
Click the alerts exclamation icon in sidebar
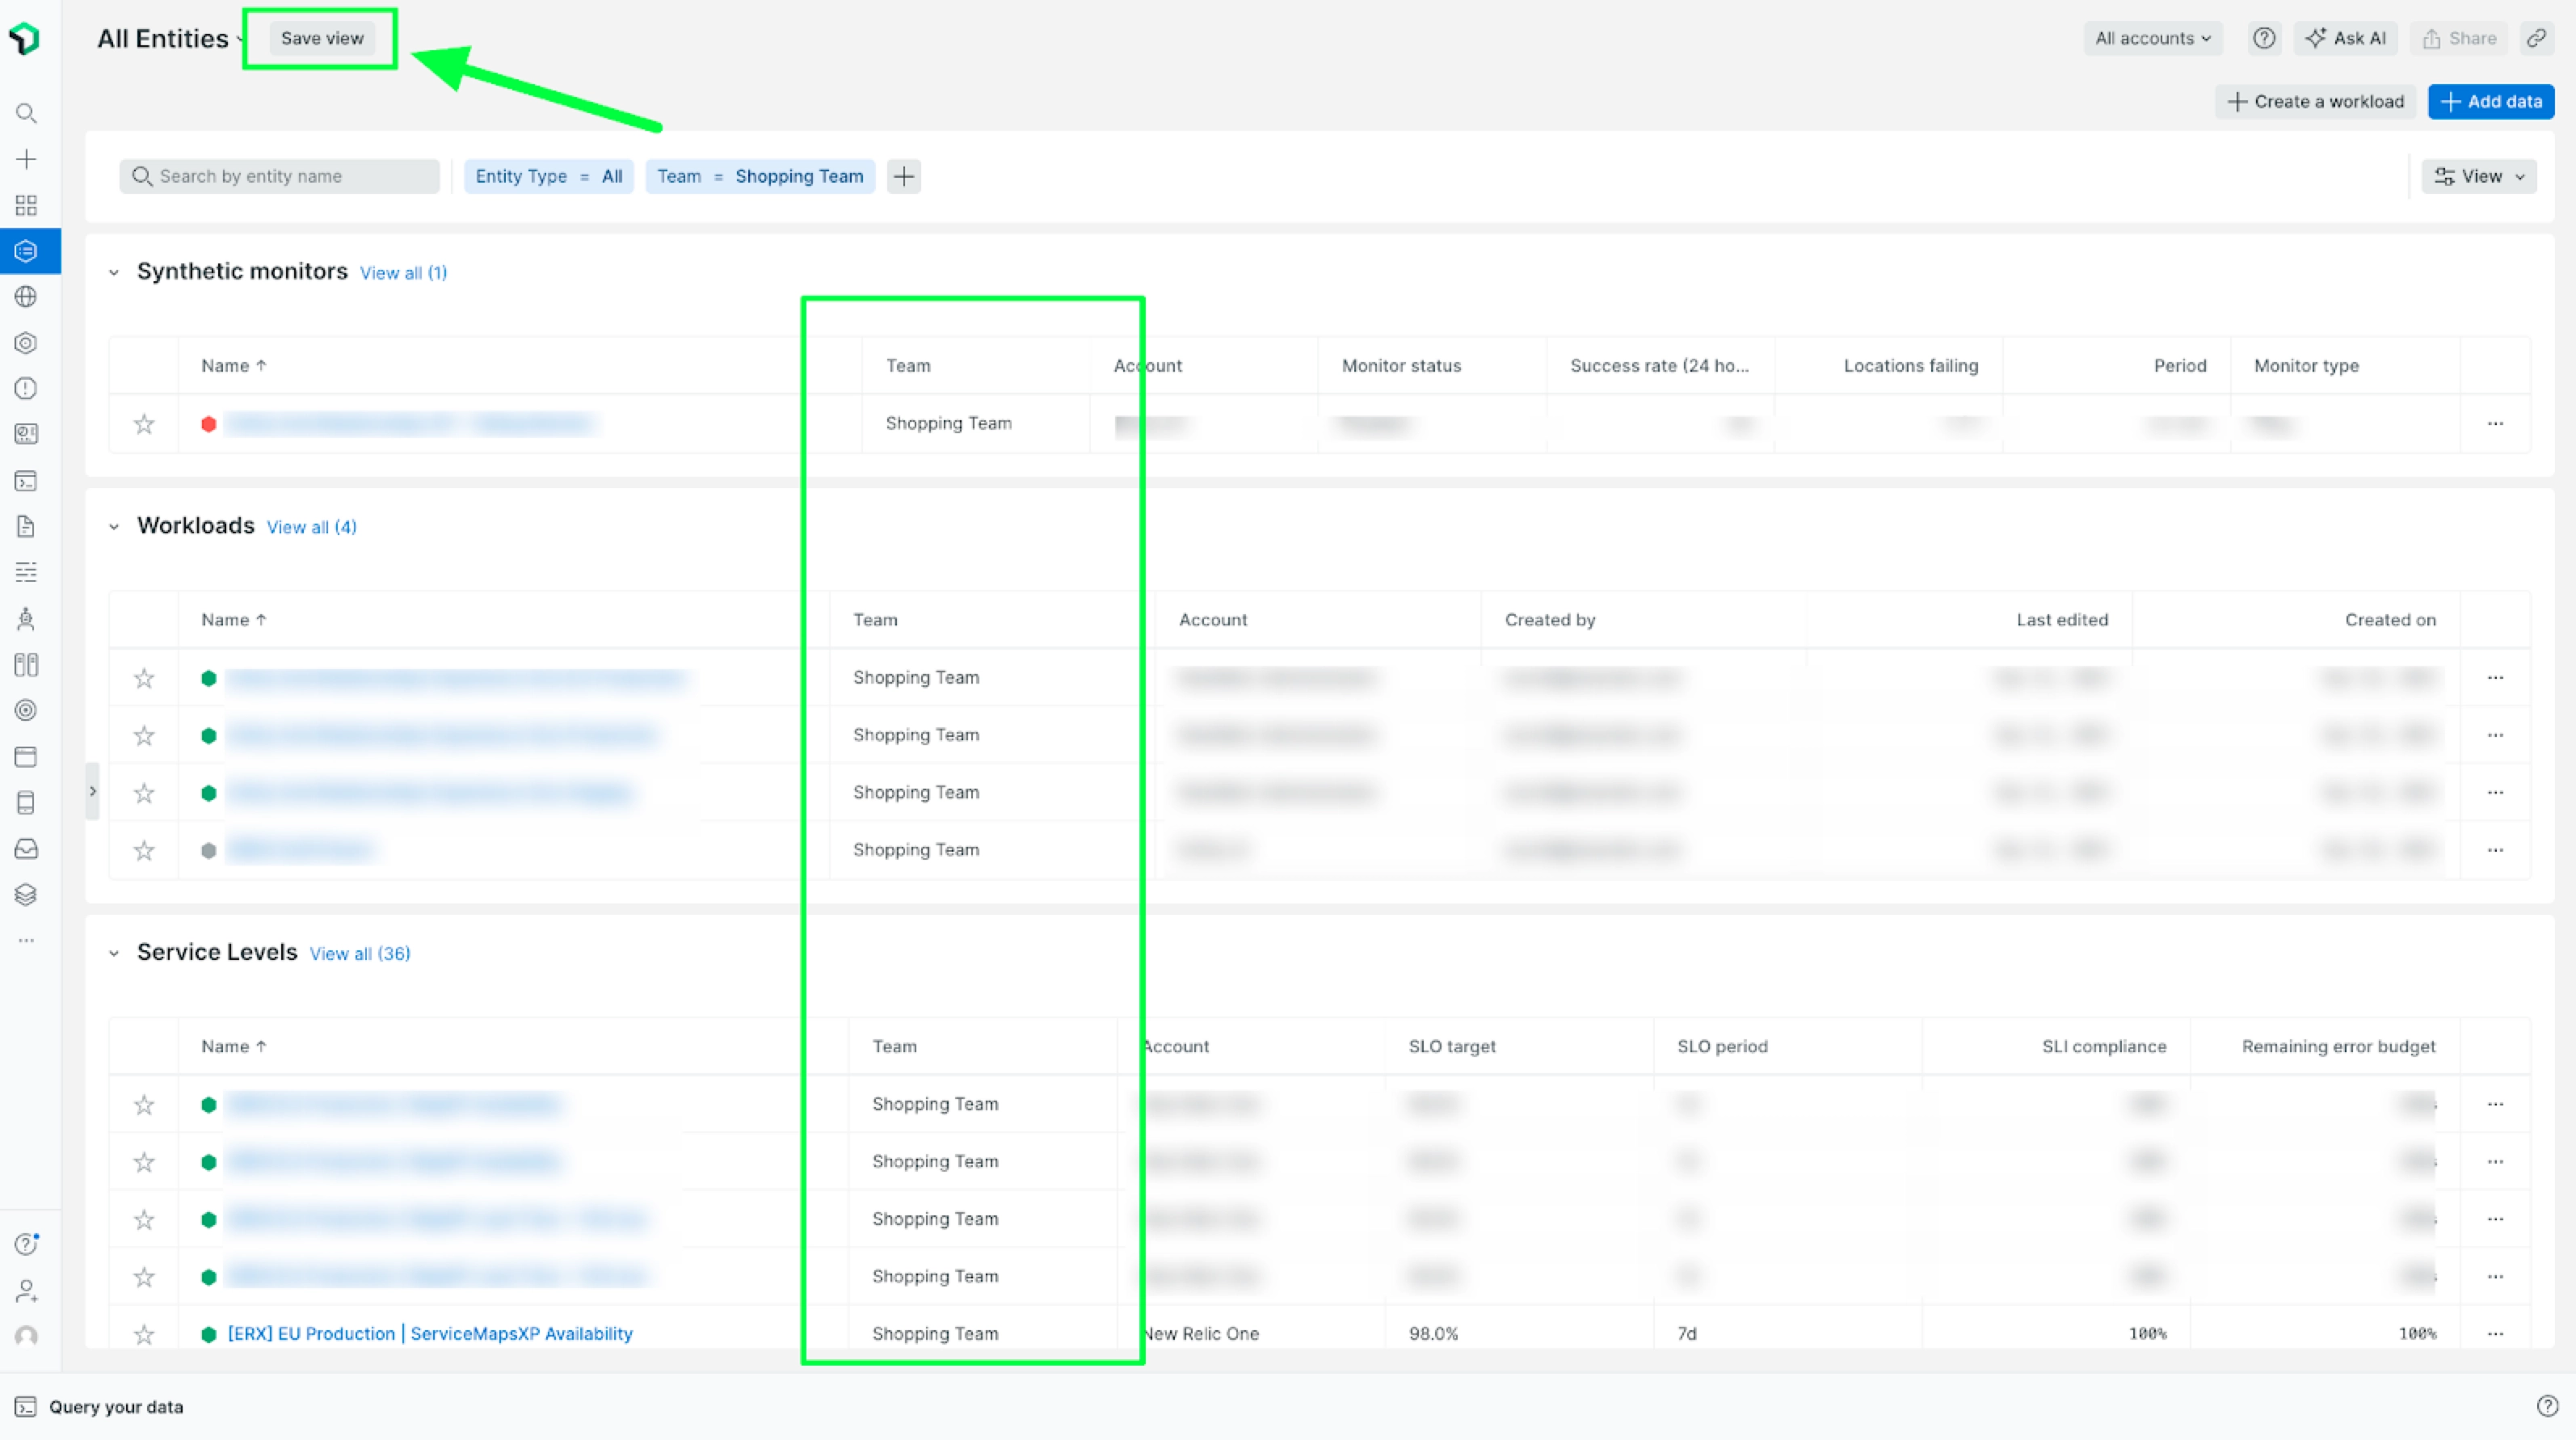26,389
